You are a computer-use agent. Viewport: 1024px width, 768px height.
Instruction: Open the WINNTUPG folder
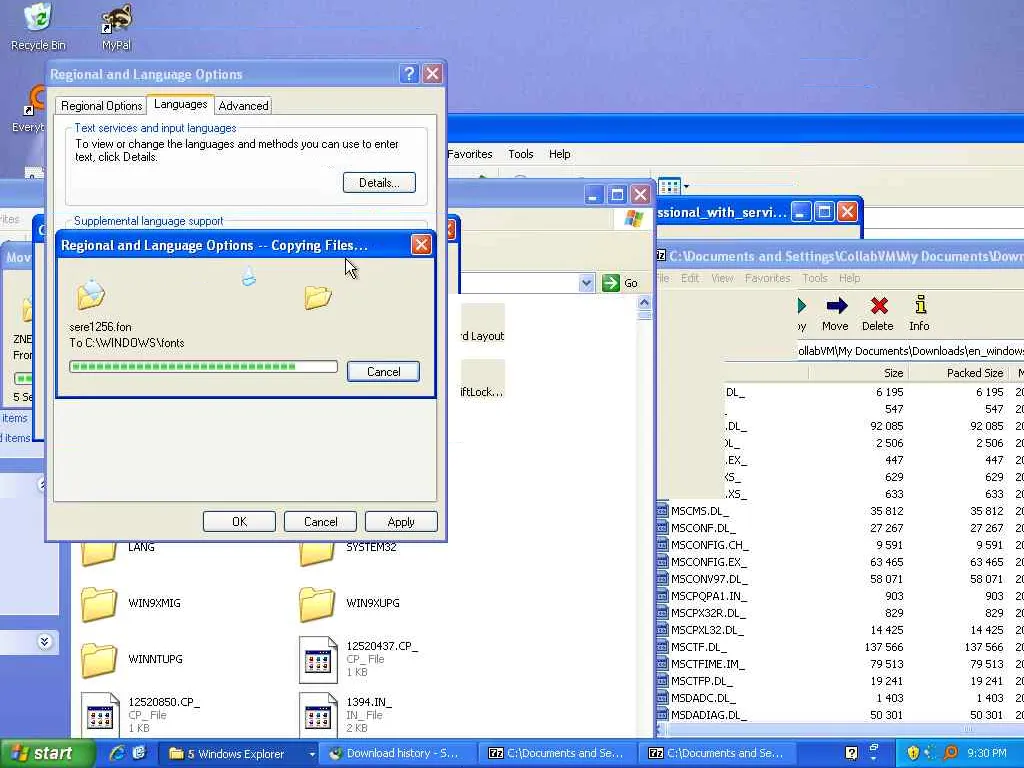point(99,660)
